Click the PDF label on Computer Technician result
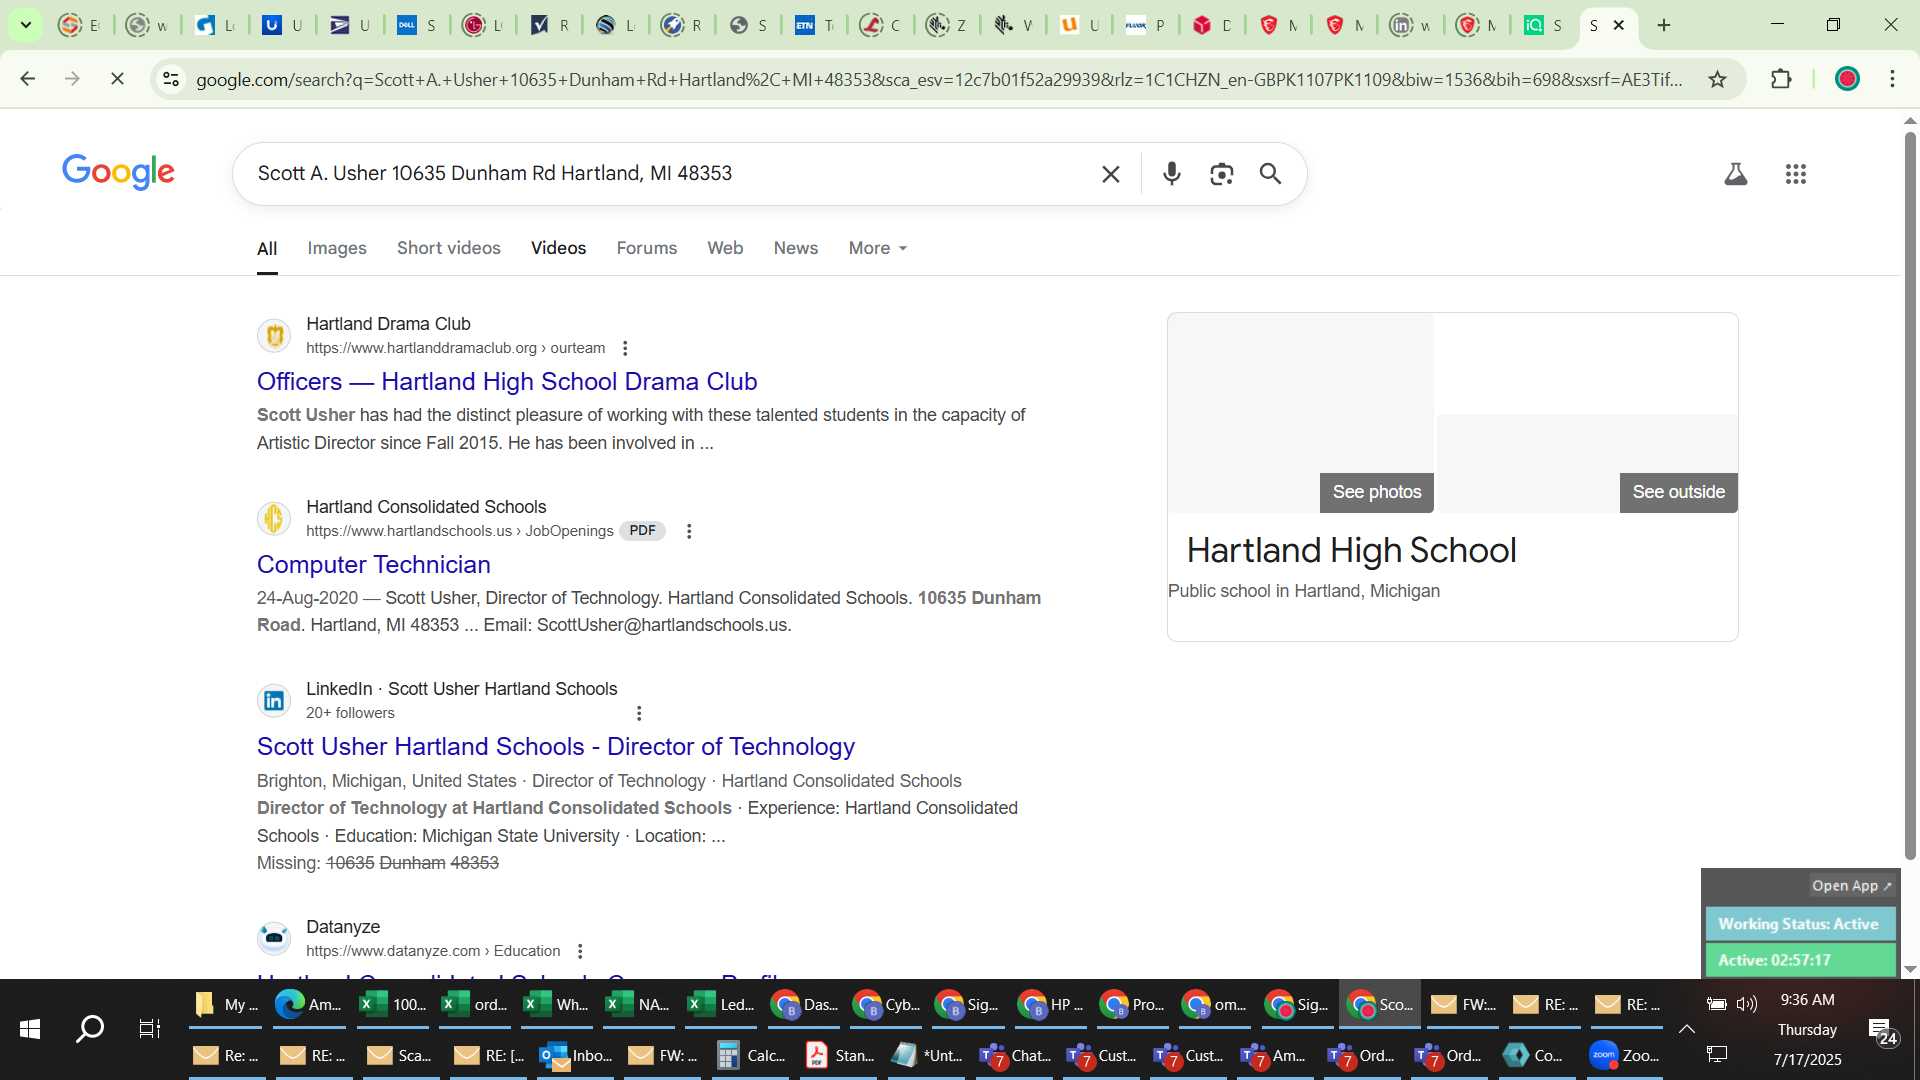Viewport: 1920px width, 1080px height. coord(642,531)
